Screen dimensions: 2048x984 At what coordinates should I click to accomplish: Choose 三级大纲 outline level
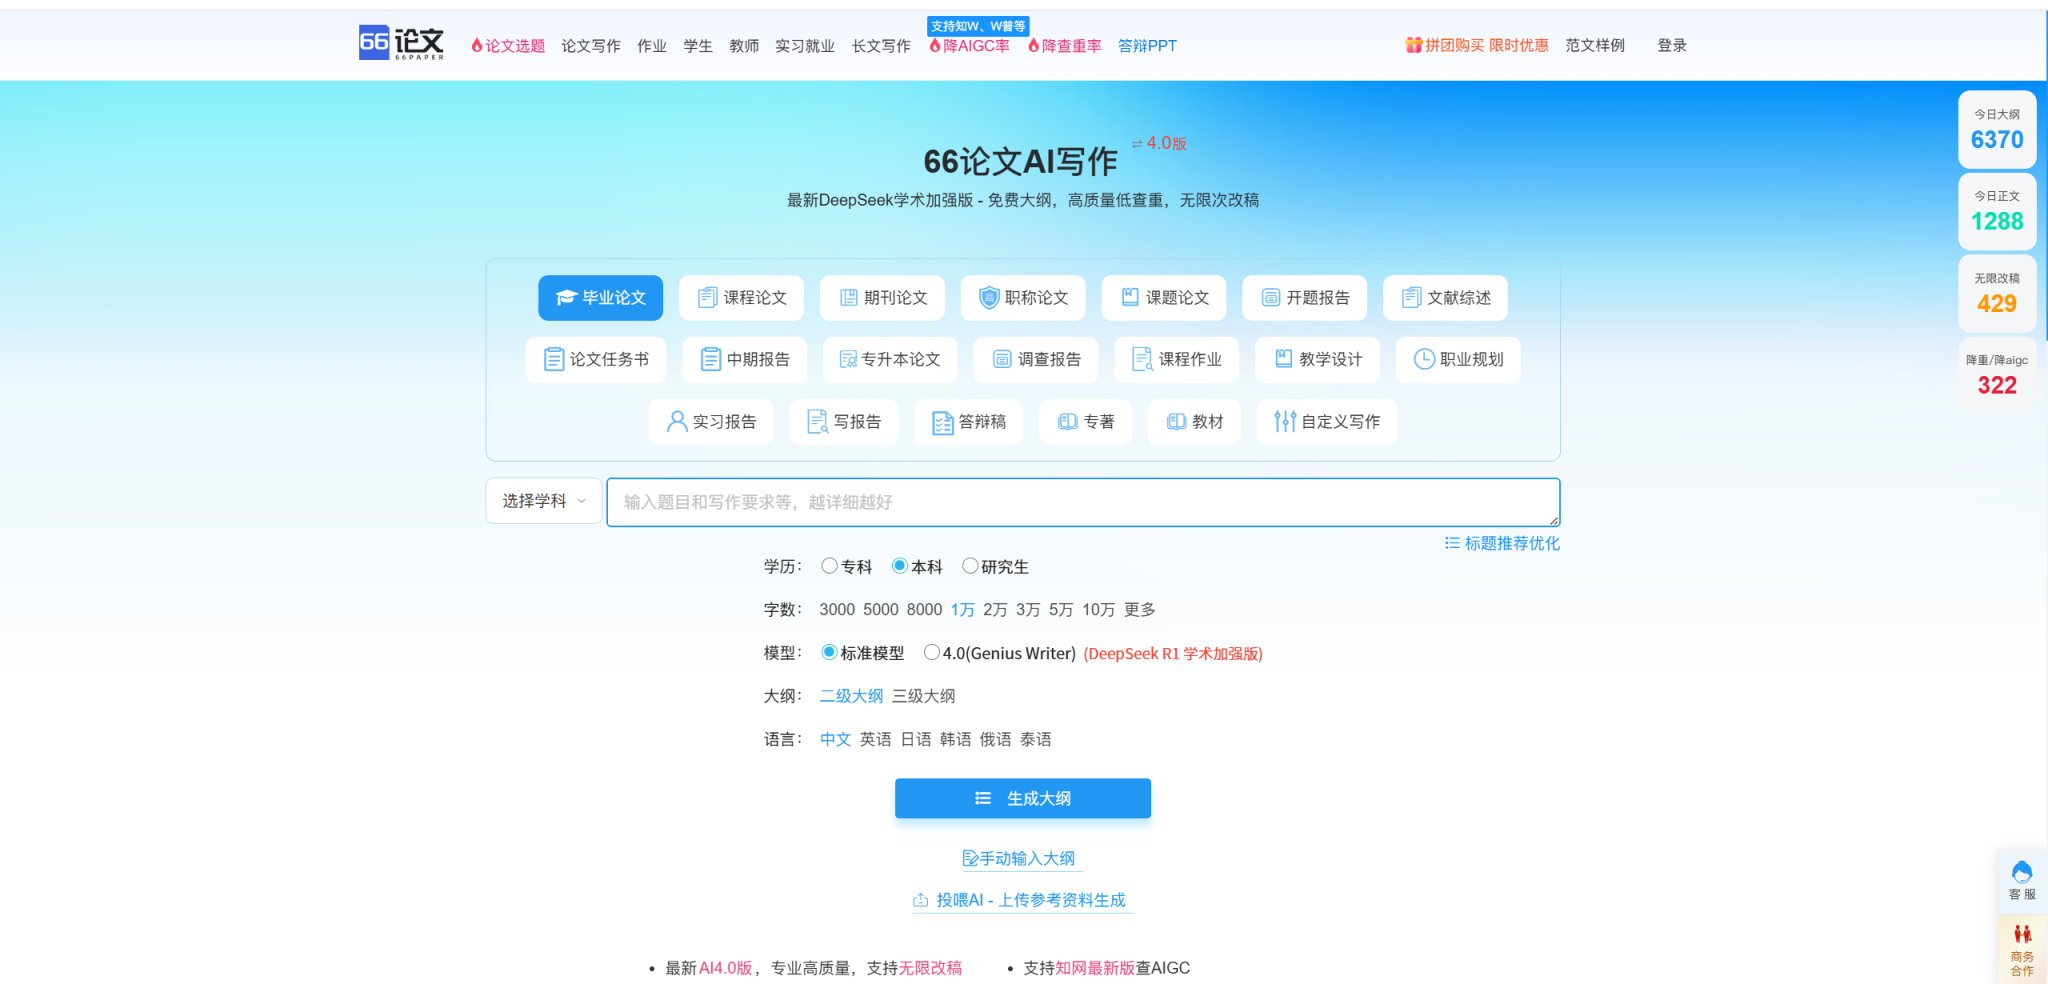(x=923, y=696)
